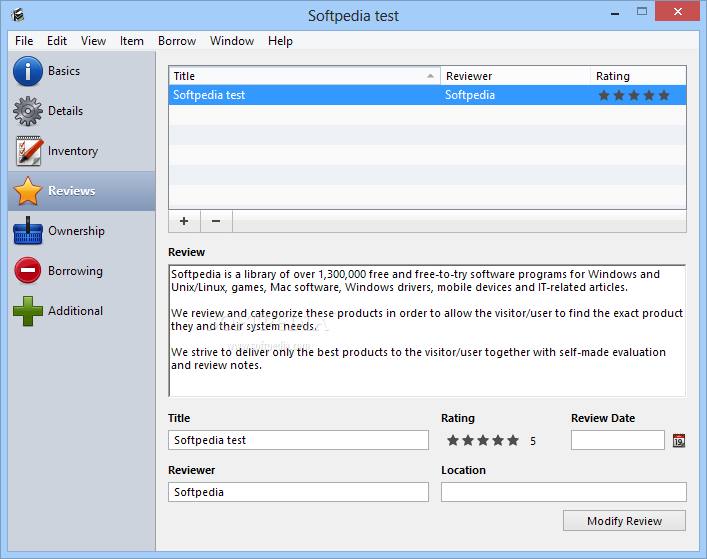The image size is (707, 559).
Task: Open the Help menu
Action: (x=280, y=41)
